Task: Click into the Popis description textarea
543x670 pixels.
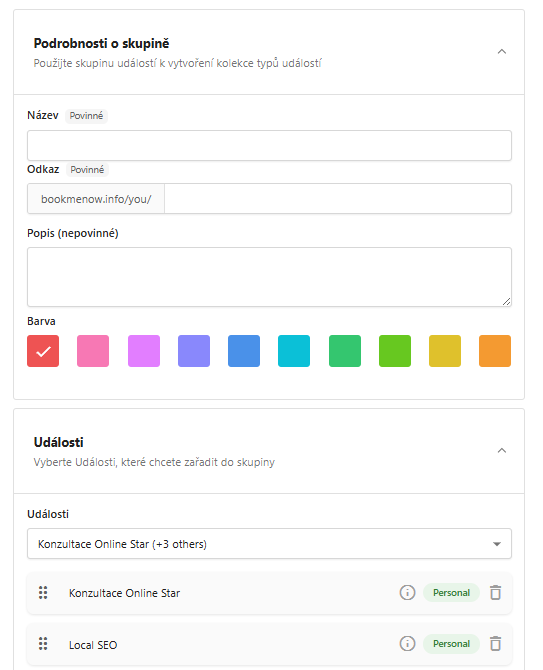Action: point(269,277)
